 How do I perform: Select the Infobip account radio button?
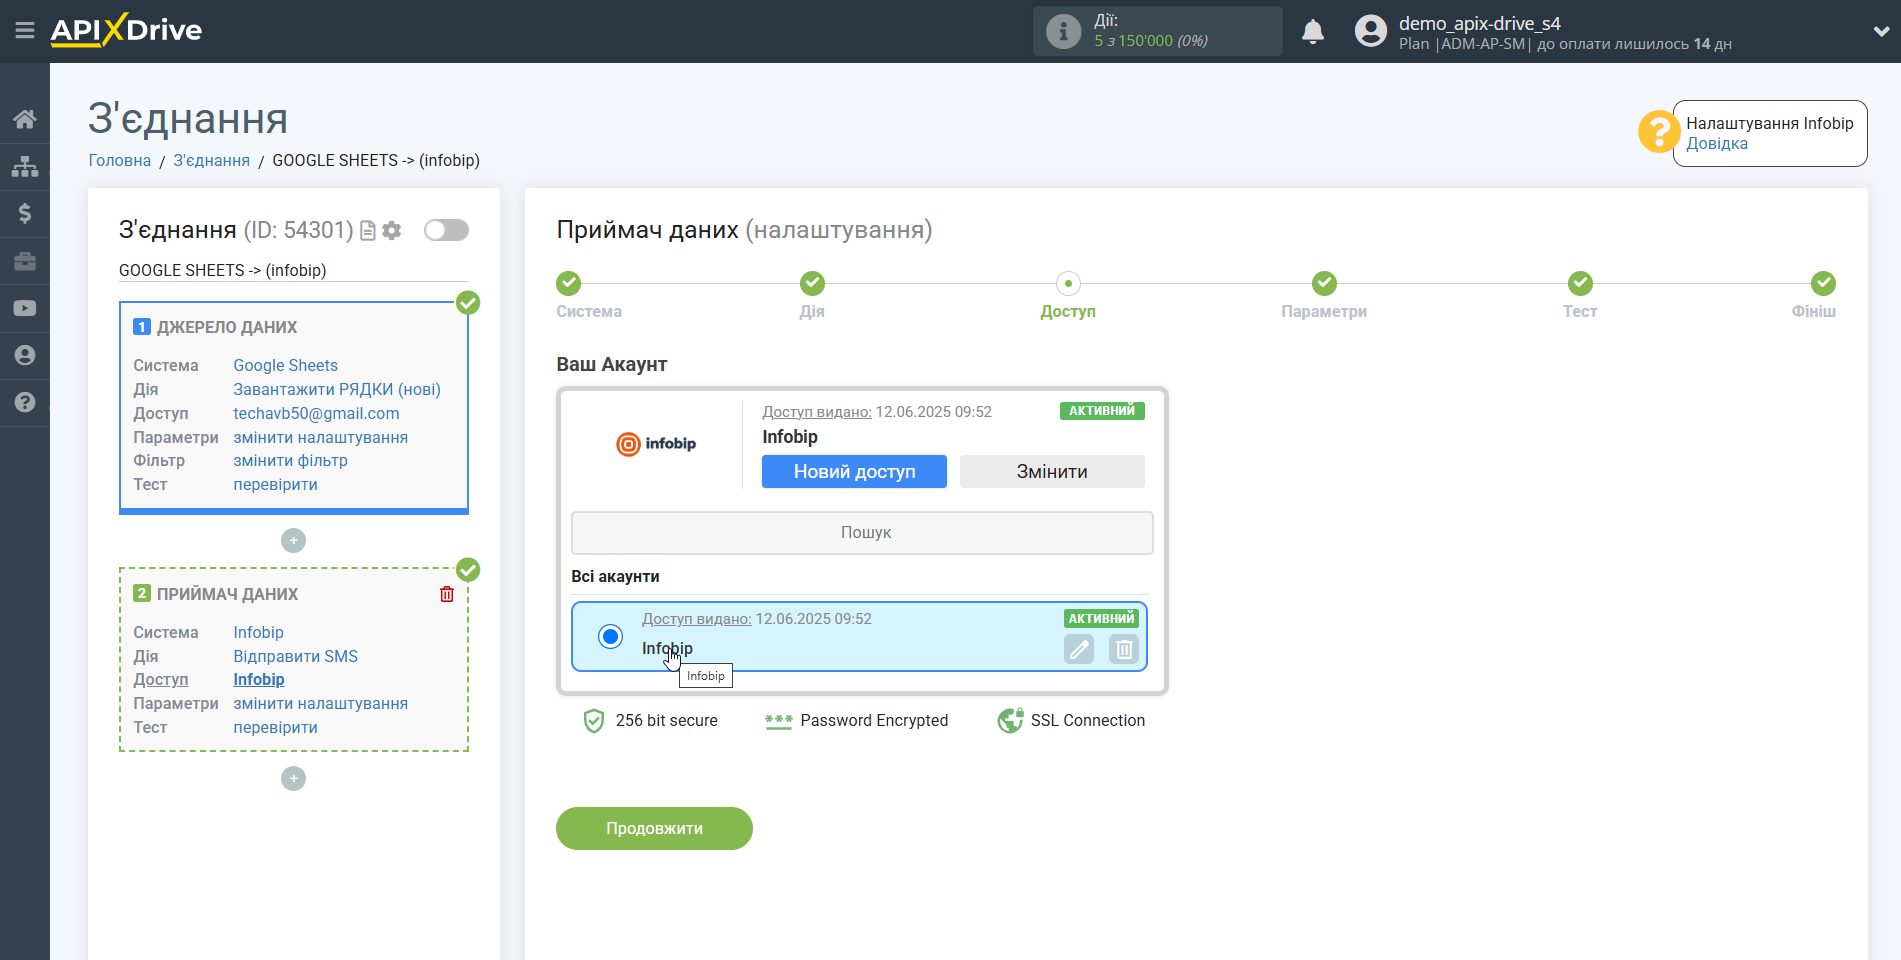(x=610, y=636)
